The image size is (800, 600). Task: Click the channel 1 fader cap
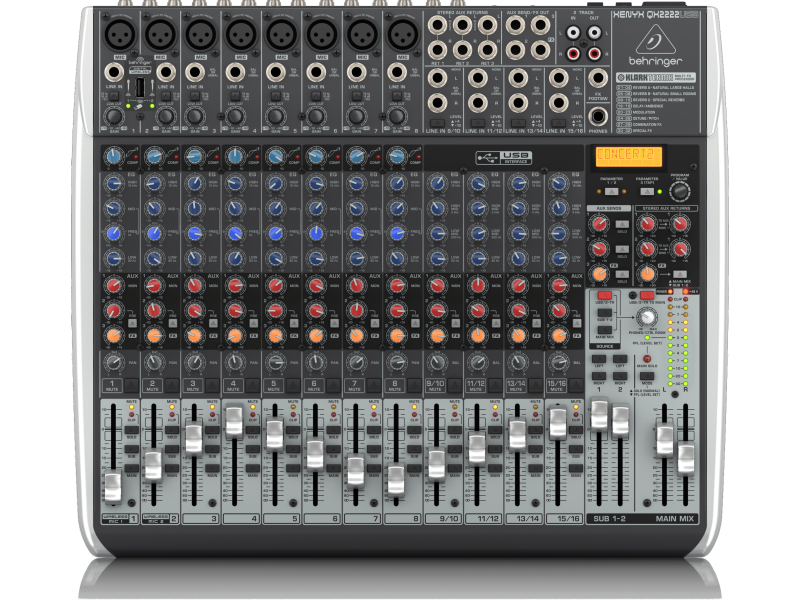[113, 487]
